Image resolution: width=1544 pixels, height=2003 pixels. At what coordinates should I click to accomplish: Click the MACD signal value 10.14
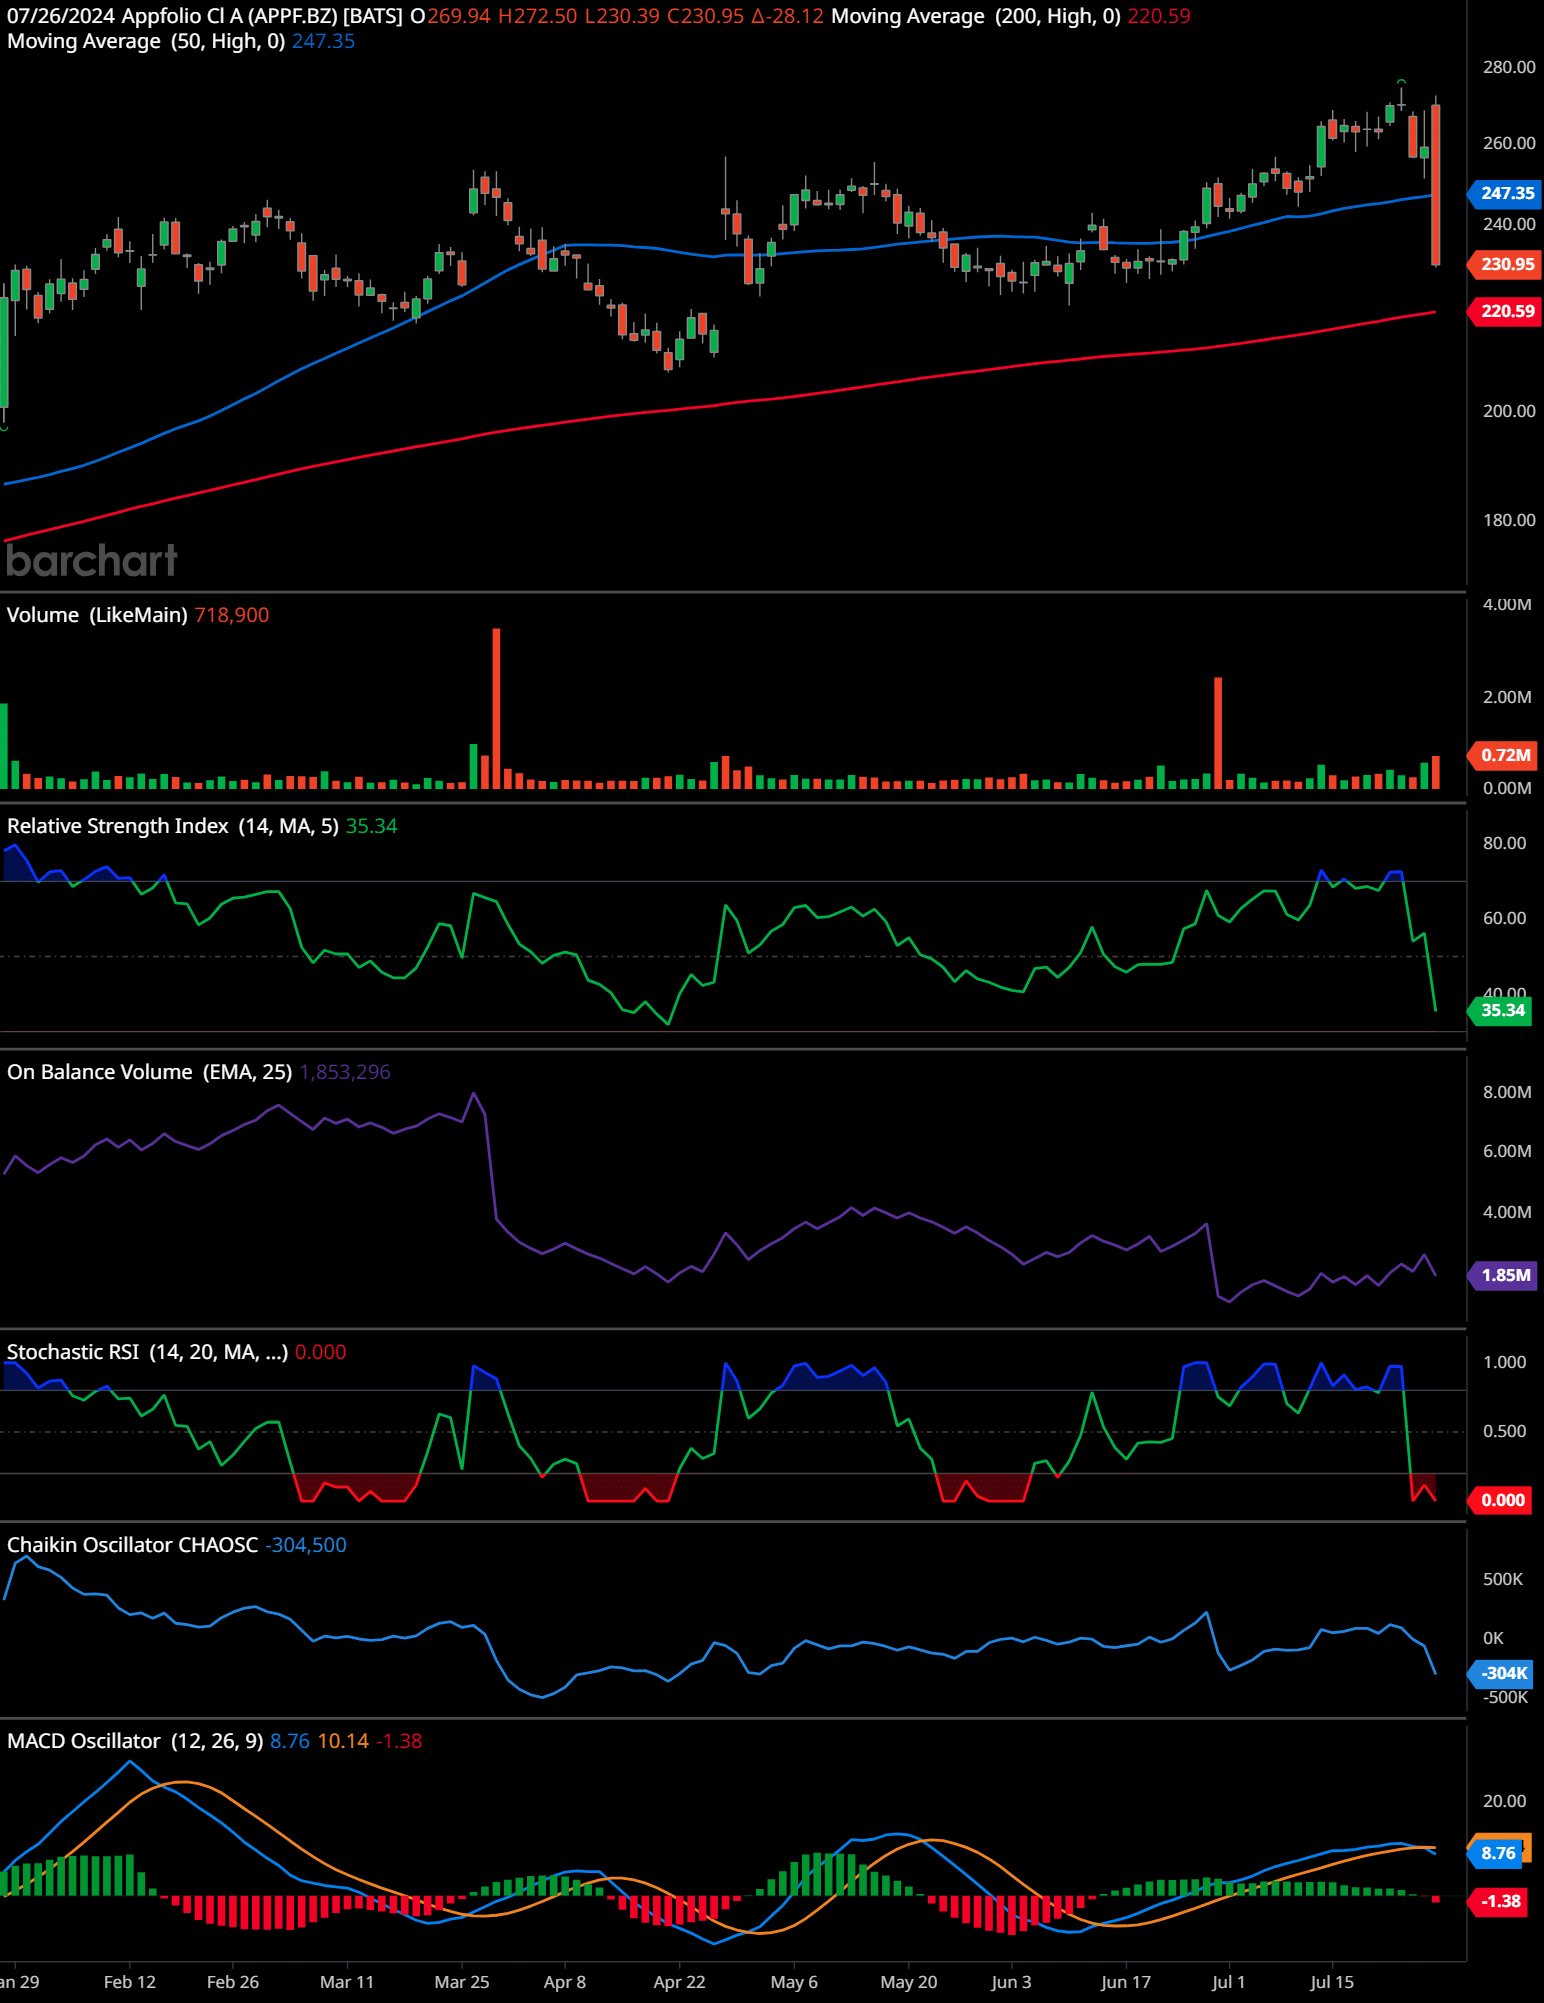[343, 1741]
